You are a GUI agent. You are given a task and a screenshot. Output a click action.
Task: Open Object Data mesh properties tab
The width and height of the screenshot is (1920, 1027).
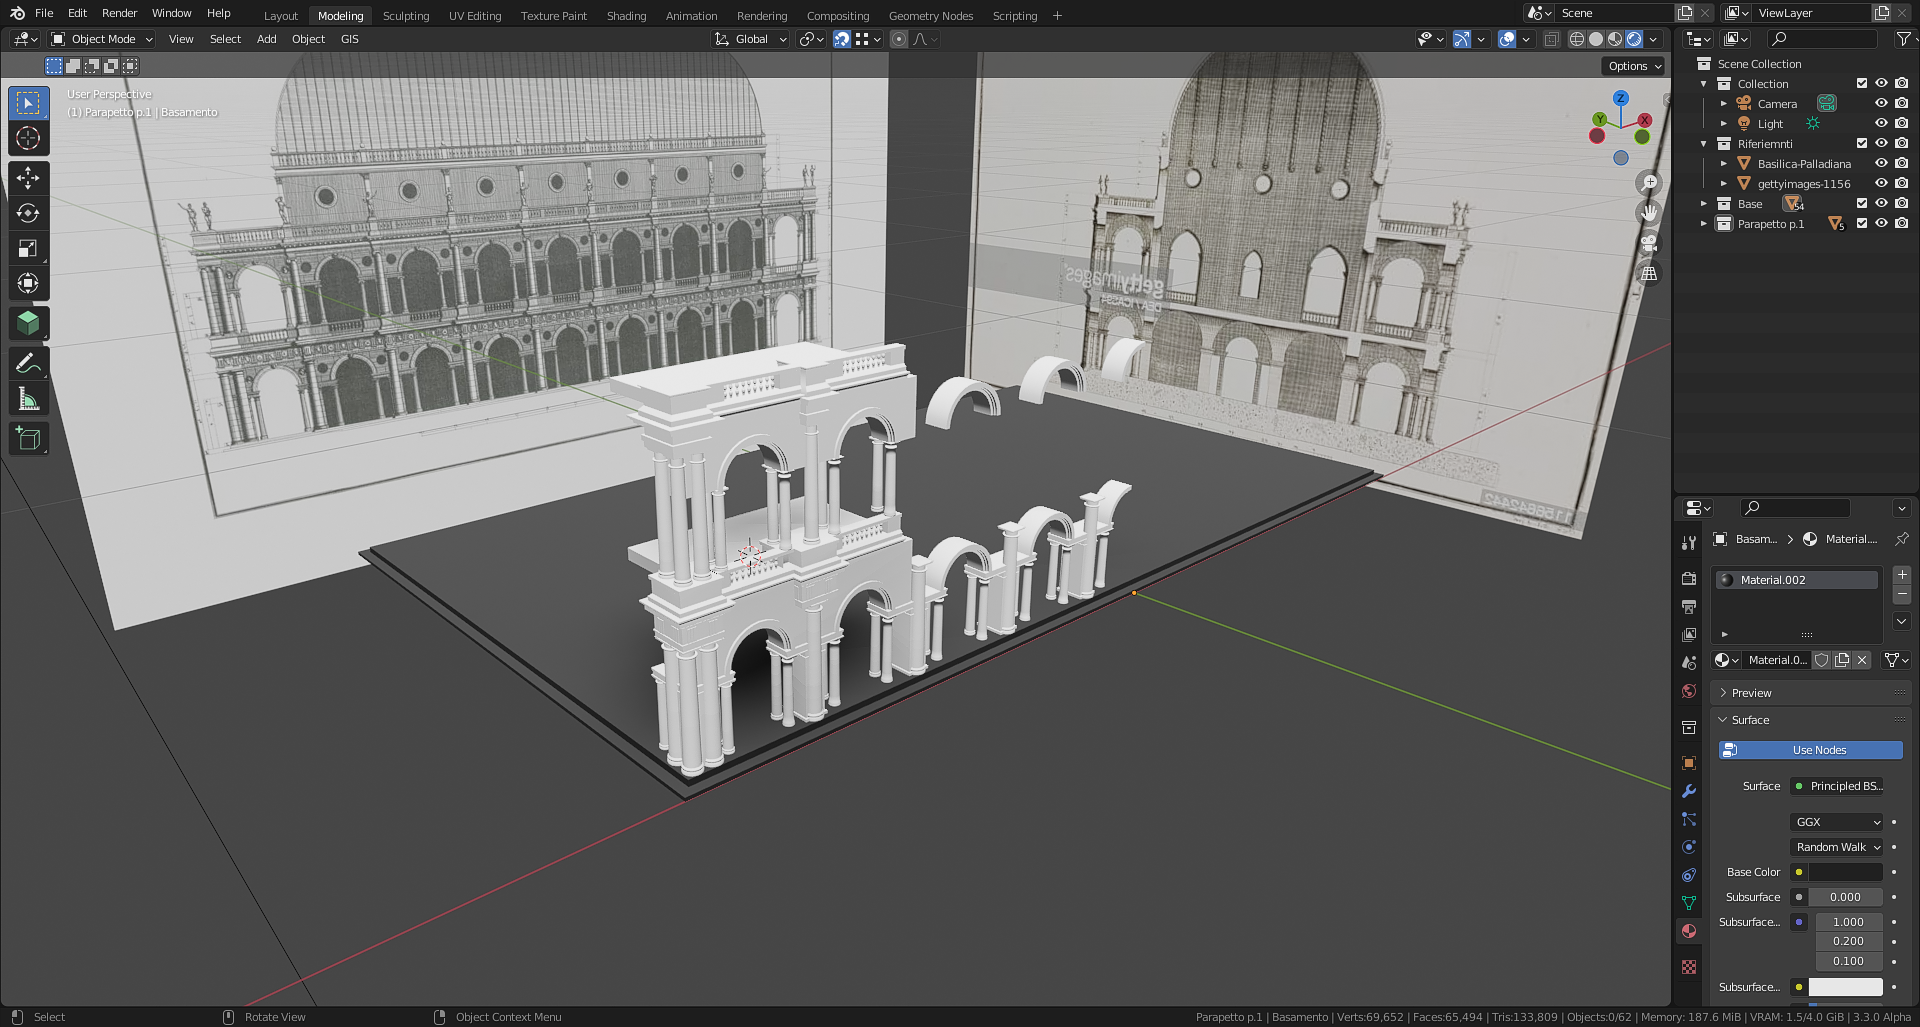click(x=1689, y=902)
